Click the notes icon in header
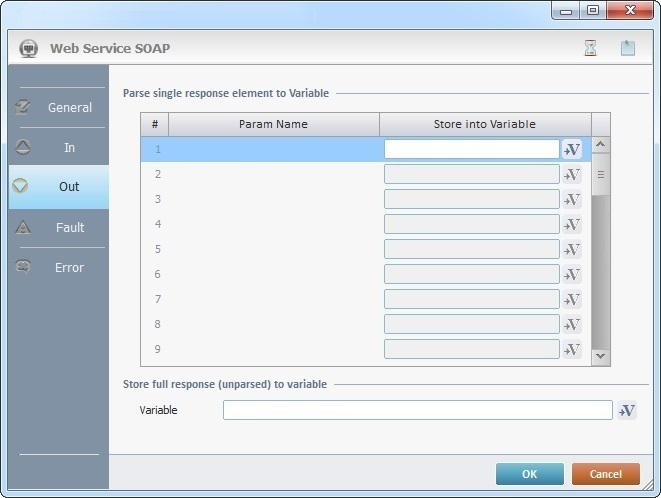 628,48
